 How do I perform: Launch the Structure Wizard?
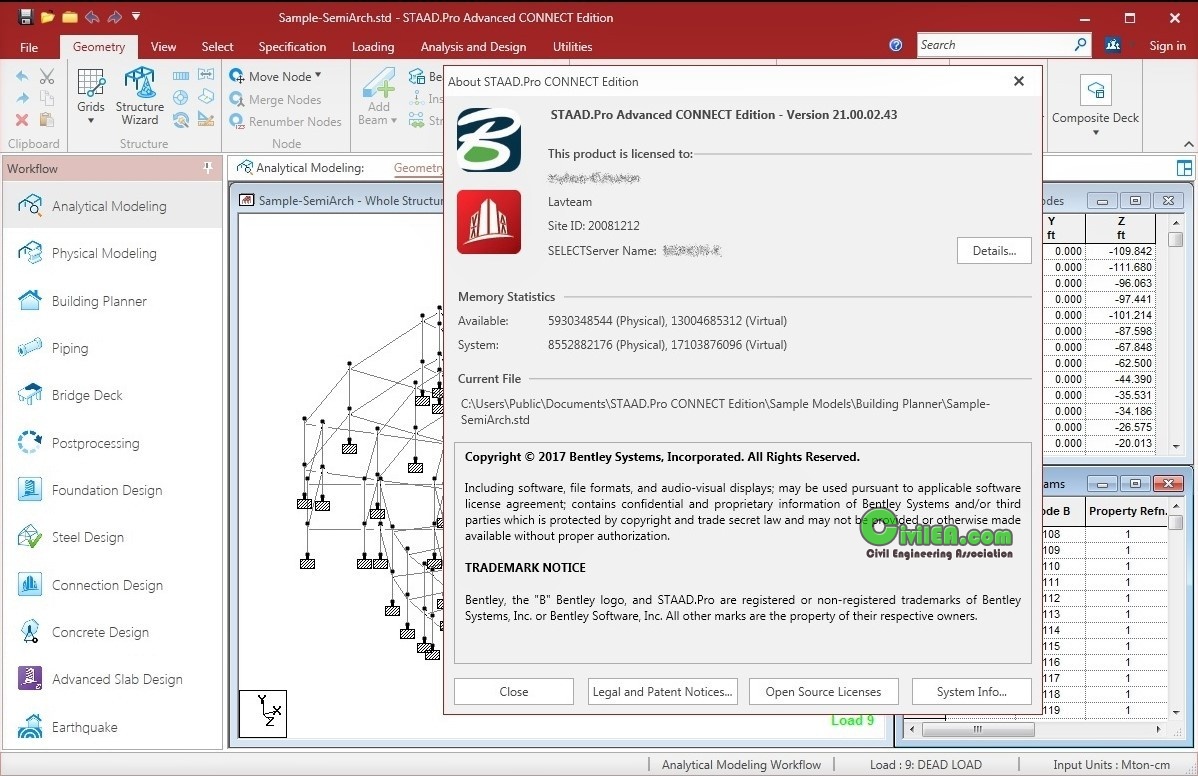pos(140,95)
